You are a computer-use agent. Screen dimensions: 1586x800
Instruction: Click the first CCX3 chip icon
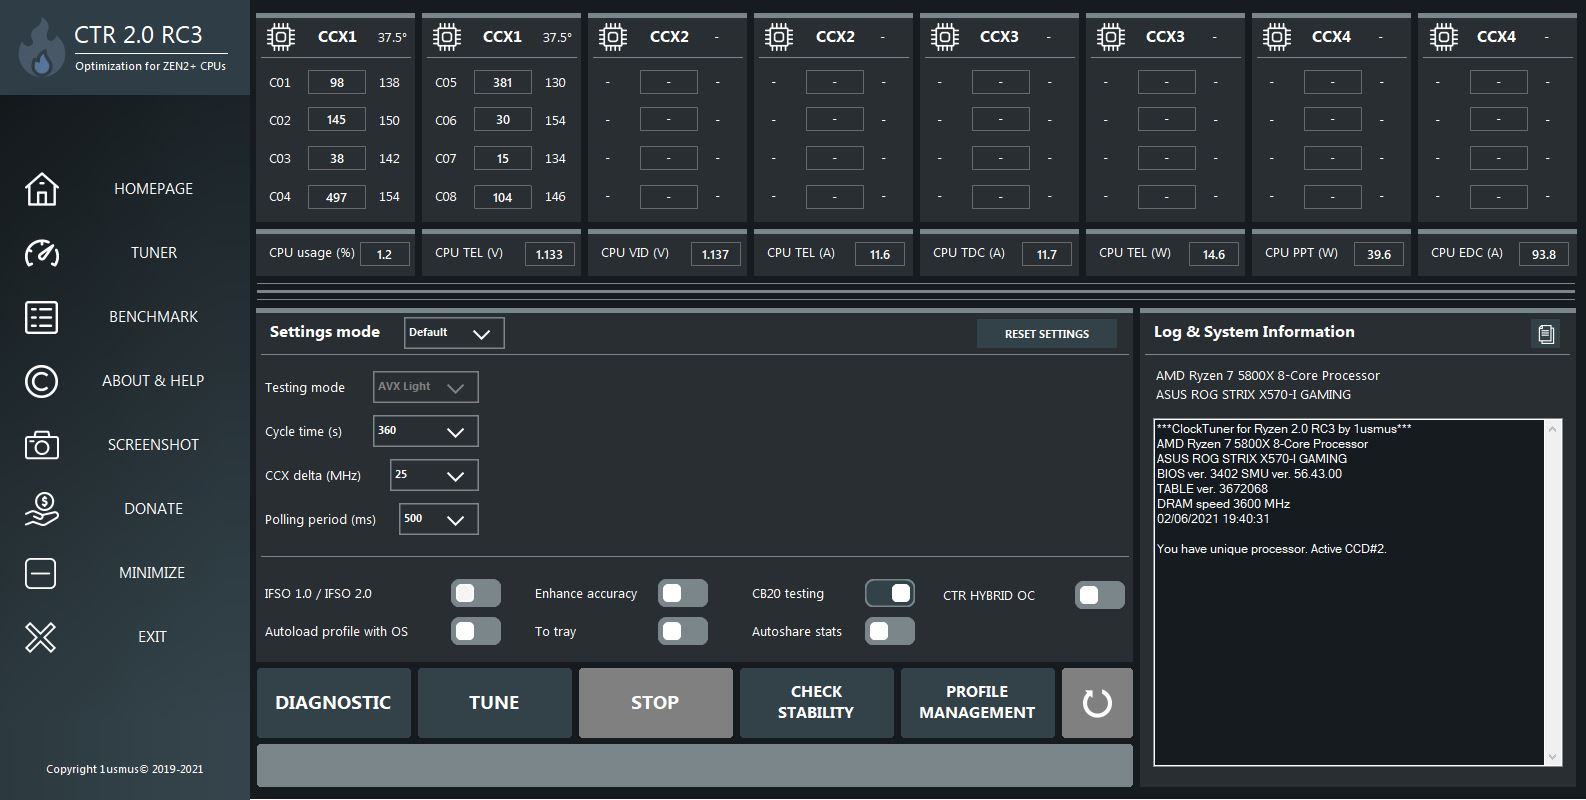(945, 37)
